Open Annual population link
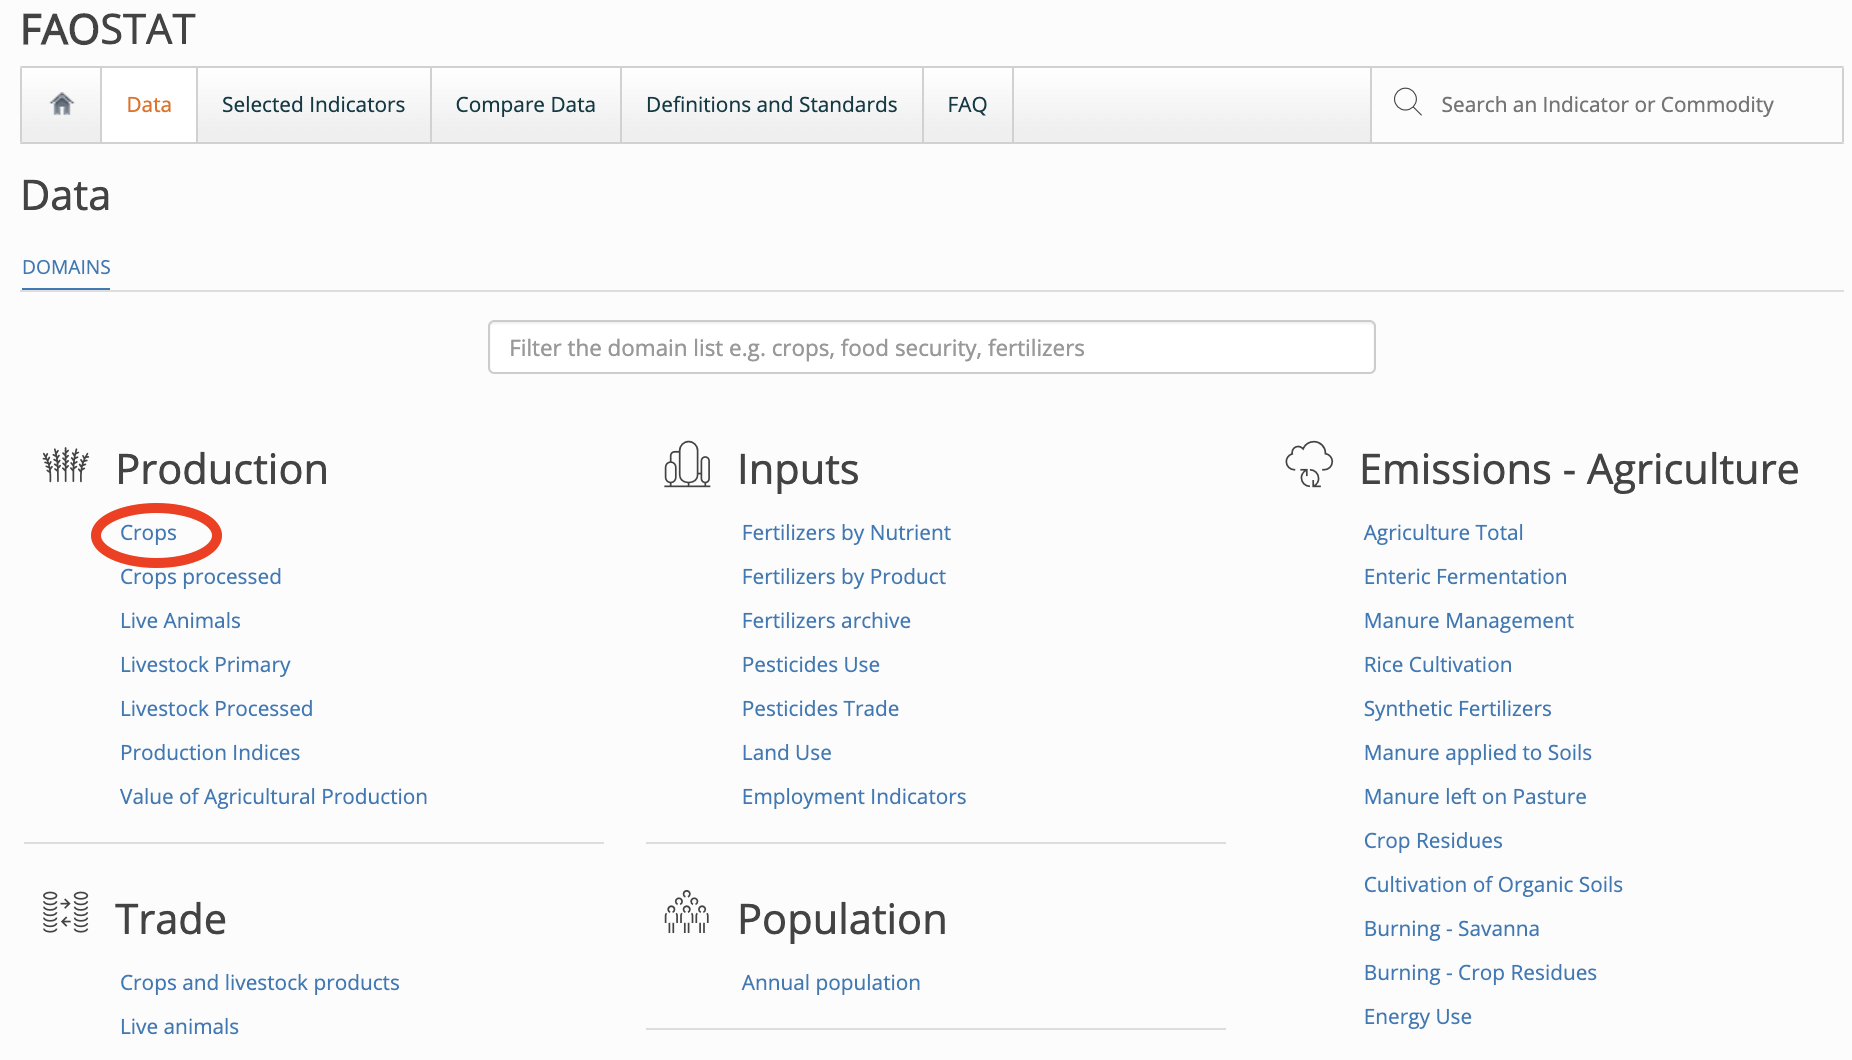This screenshot has width=1852, height=1060. click(x=830, y=983)
